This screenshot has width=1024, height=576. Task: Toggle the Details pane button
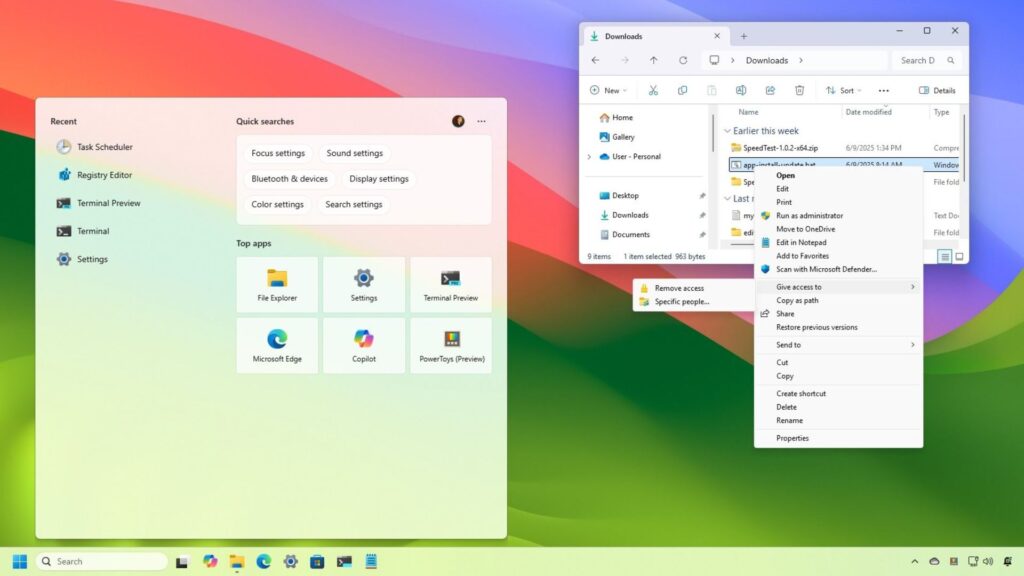pyautogui.click(x=937, y=90)
